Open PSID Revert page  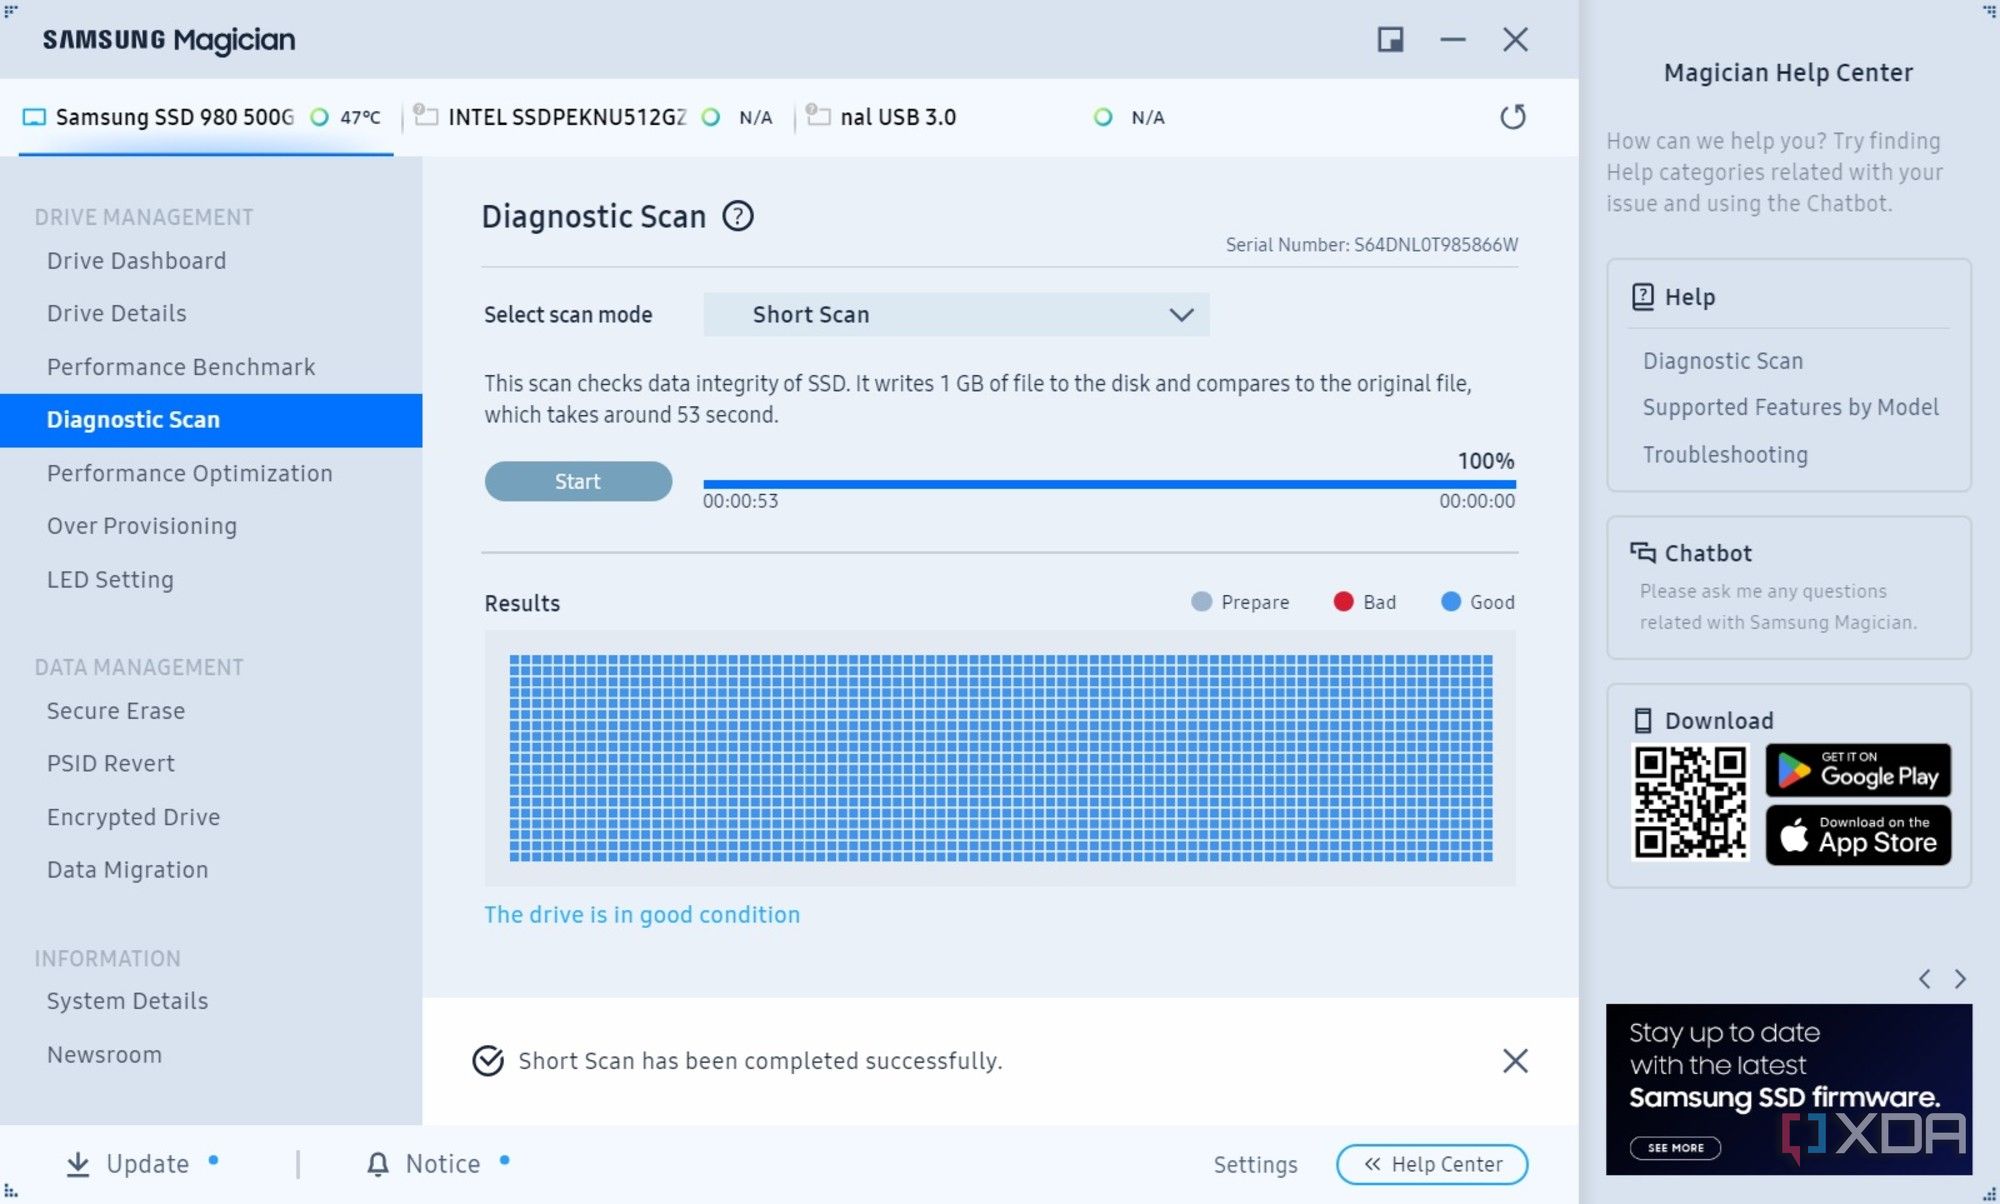[111, 764]
